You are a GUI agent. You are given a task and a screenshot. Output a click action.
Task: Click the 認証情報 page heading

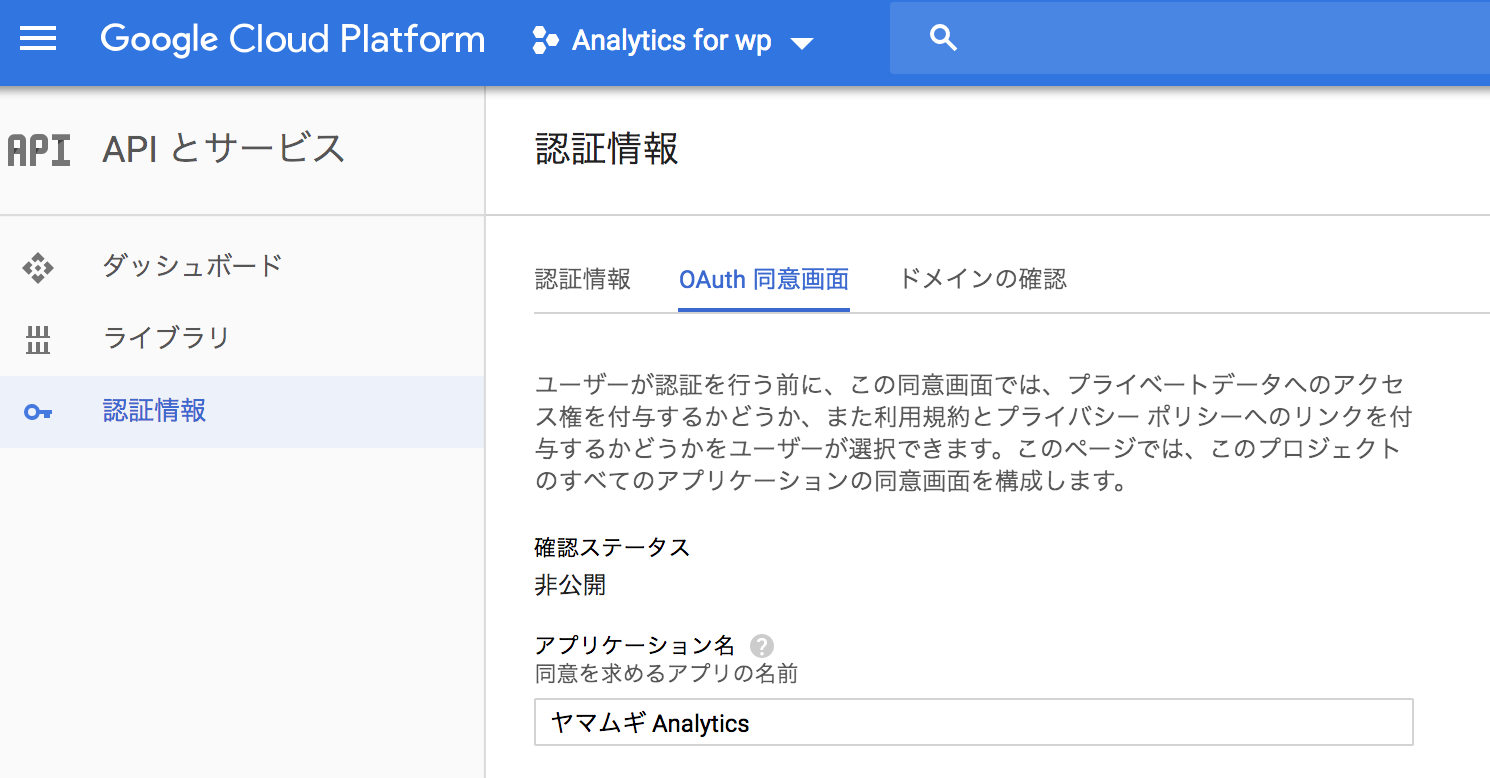pyautogui.click(x=607, y=149)
